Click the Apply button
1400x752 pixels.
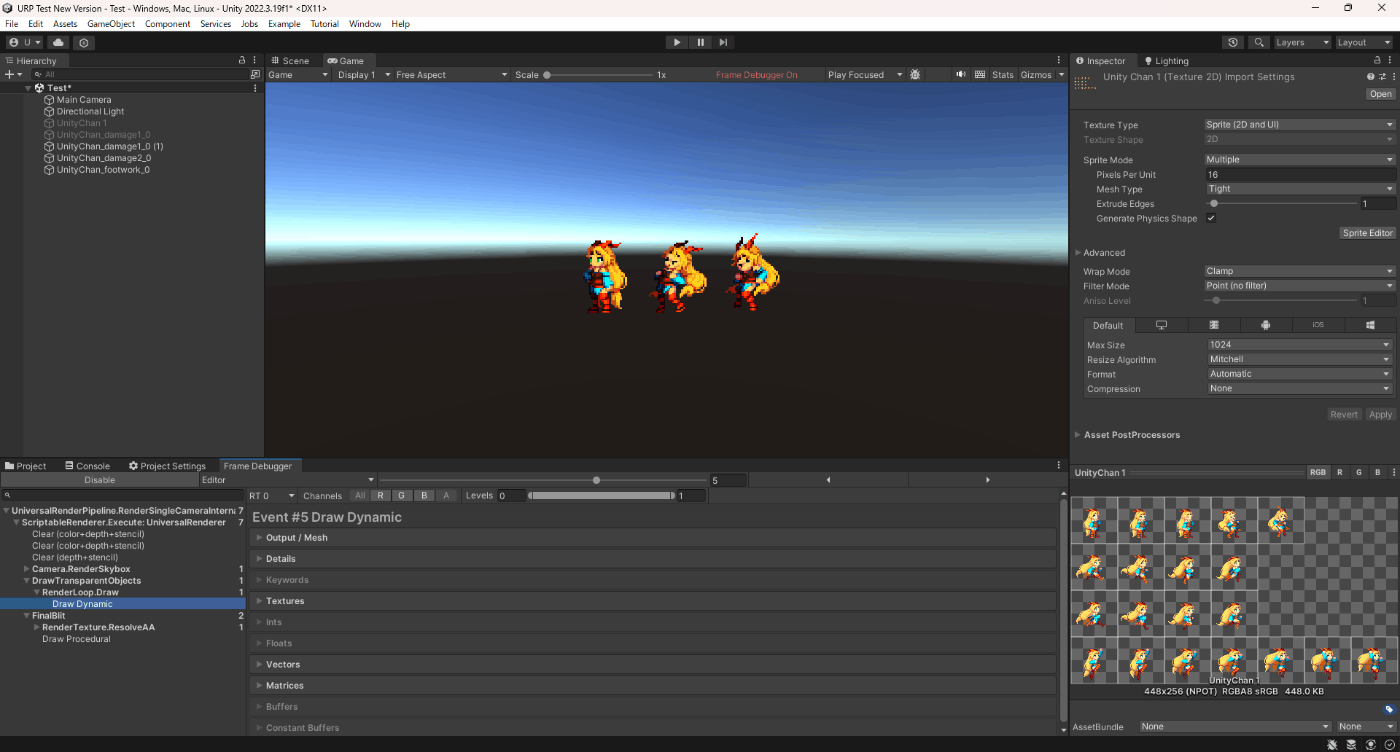point(1380,415)
